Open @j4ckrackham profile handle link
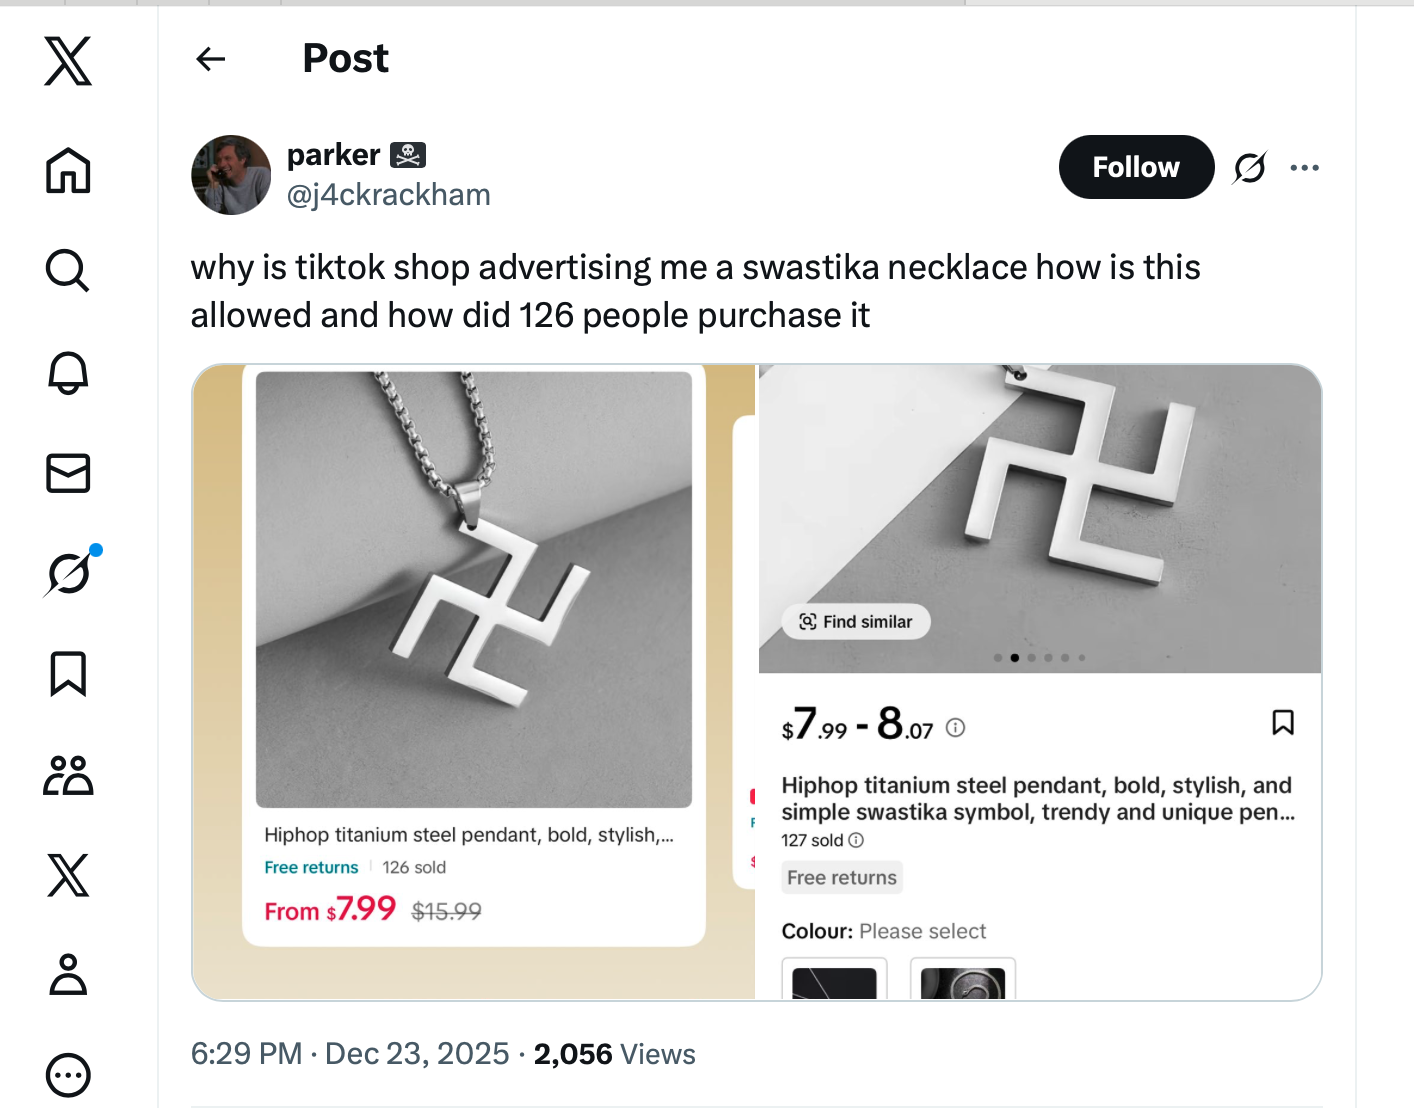This screenshot has width=1414, height=1108. click(x=388, y=194)
